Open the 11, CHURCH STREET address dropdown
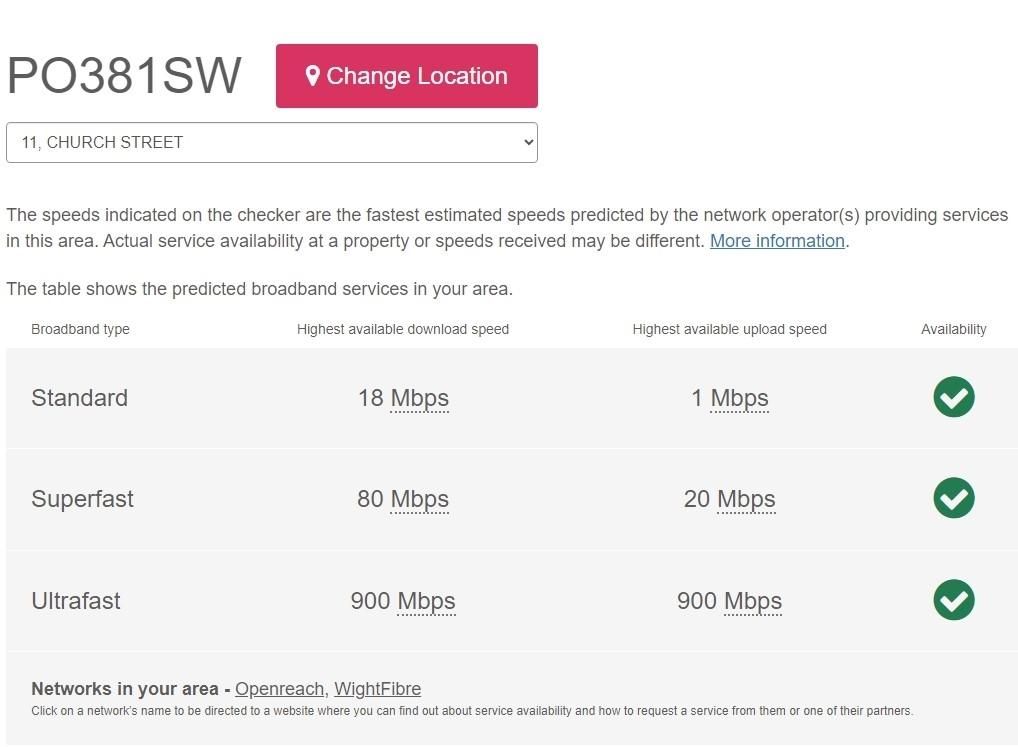Image resolution: width=1018 pixels, height=747 pixels. click(x=271, y=142)
